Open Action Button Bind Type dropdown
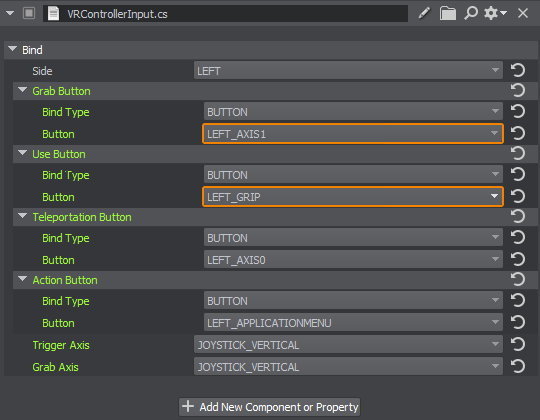Viewport: 540px width, 420px height. 353,301
